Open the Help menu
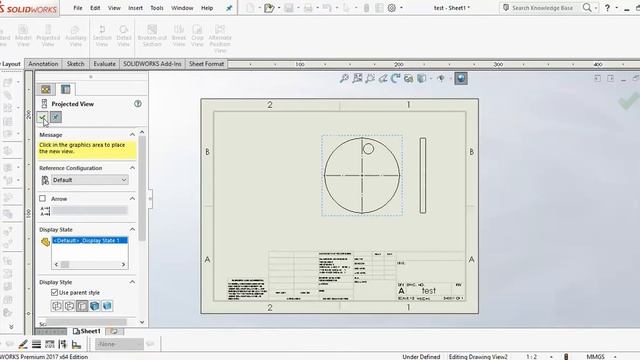 (x=207, y=8)
